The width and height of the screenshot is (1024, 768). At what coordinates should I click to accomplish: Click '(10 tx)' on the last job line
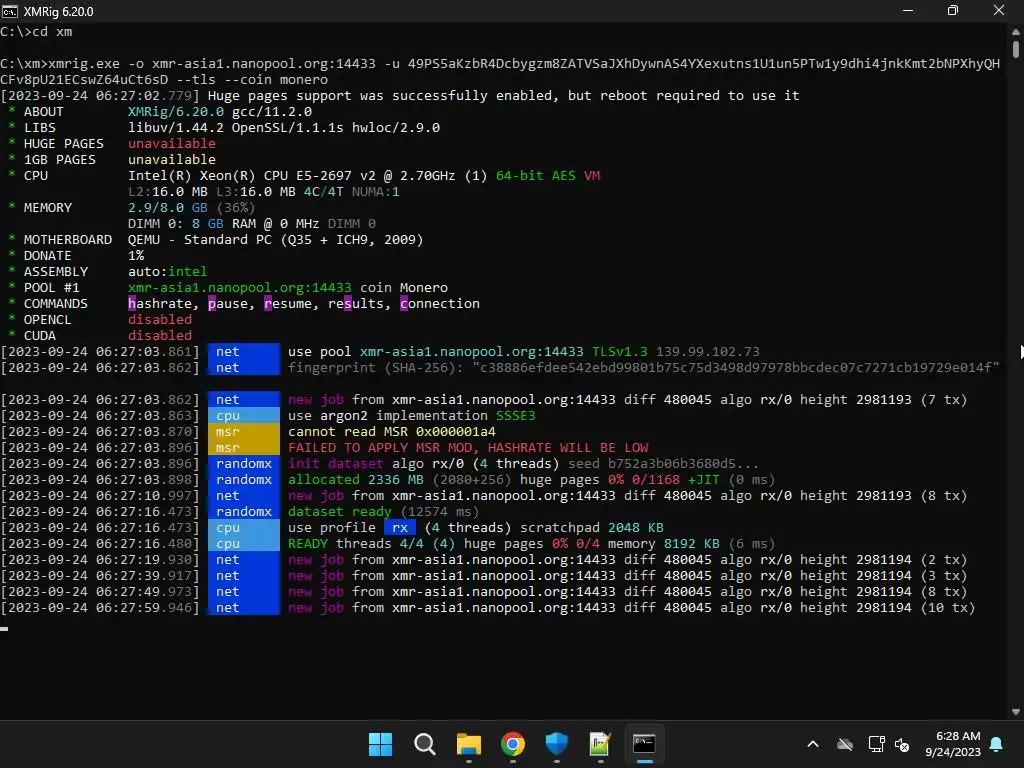point(948,607)
